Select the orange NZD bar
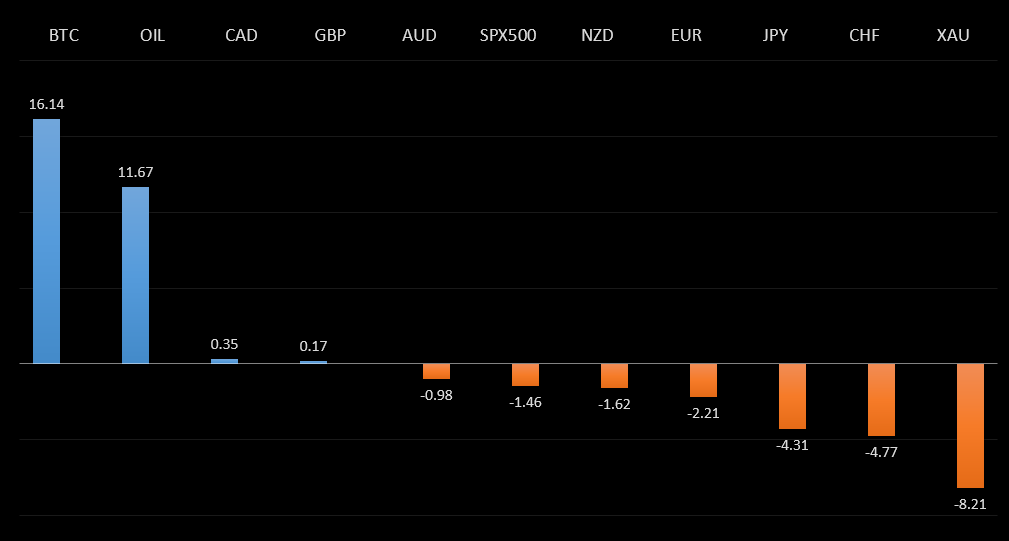Screen dimensions: 1009x541 614,375
